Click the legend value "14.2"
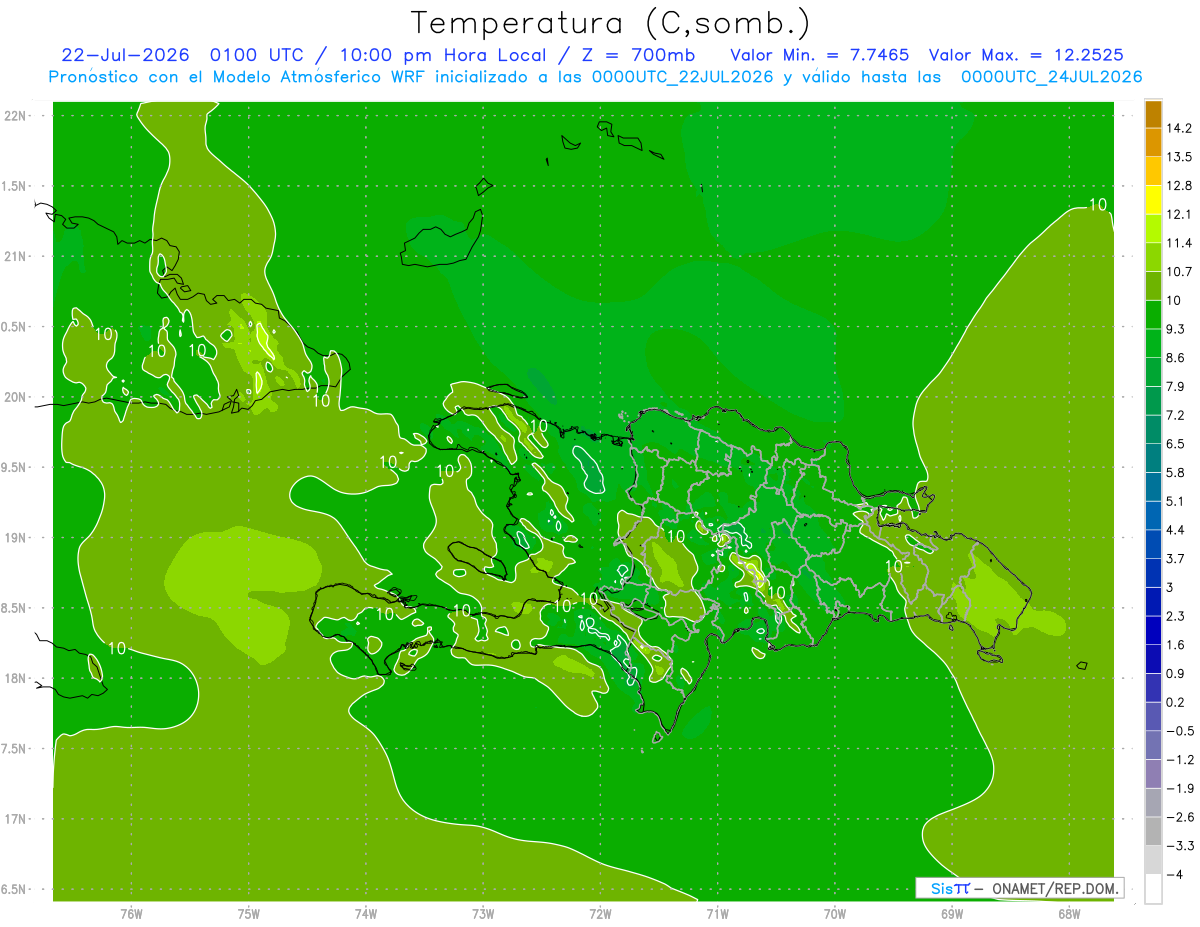Screen dimensions: 1200x927 (1178, 128)
